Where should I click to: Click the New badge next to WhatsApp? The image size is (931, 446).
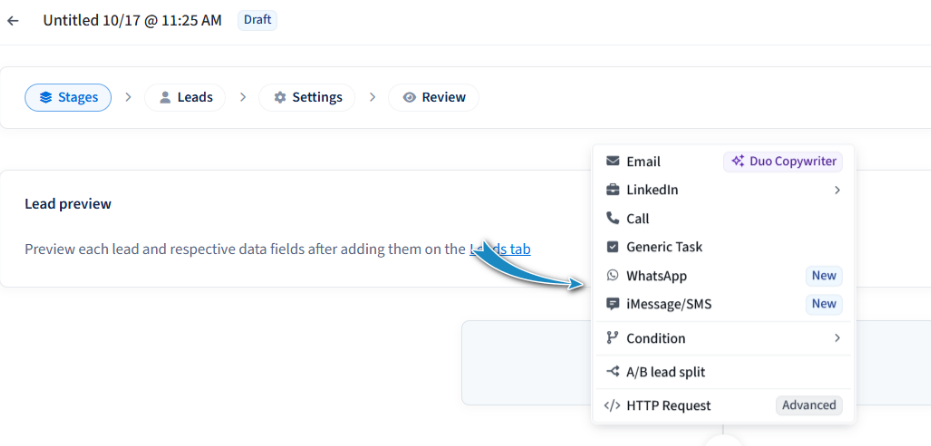(824, 275)
